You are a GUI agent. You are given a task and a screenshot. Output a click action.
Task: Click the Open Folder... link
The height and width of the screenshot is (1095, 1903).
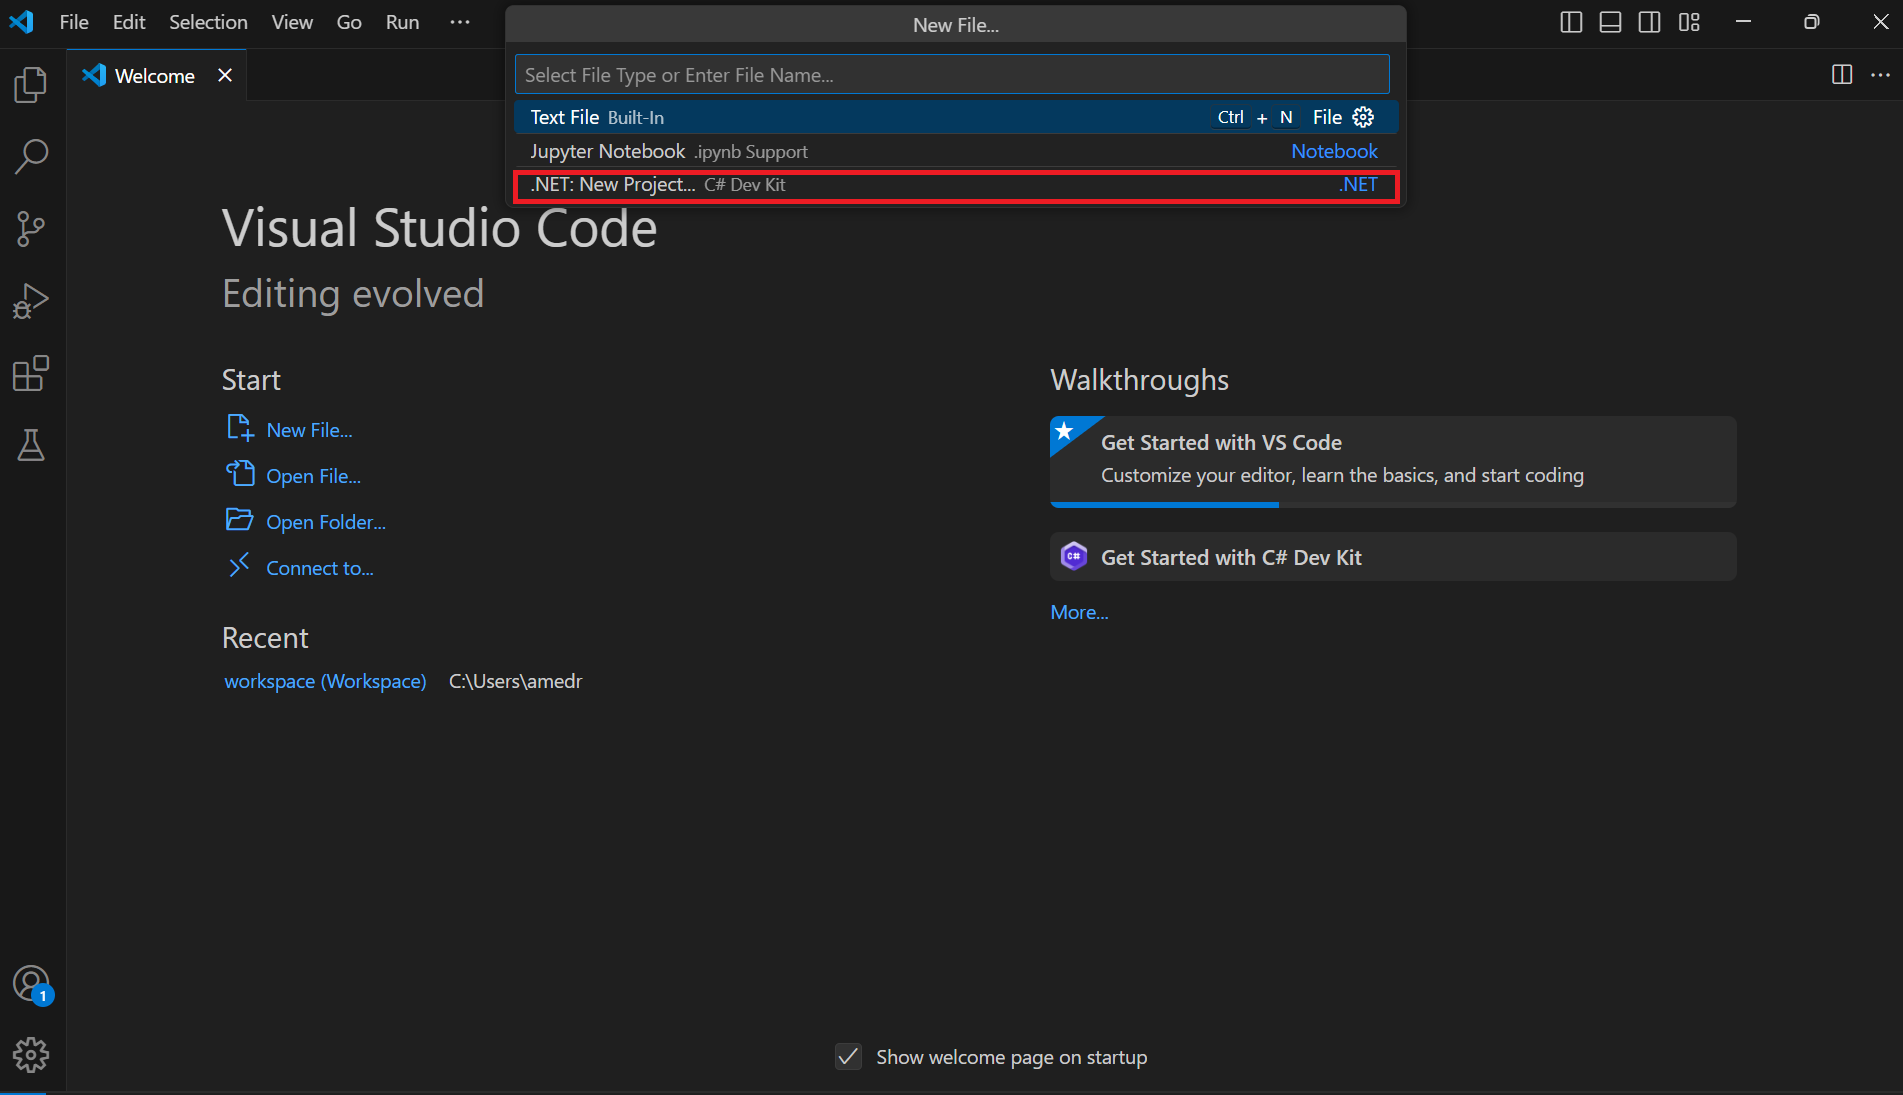click(x=326, y=522)
